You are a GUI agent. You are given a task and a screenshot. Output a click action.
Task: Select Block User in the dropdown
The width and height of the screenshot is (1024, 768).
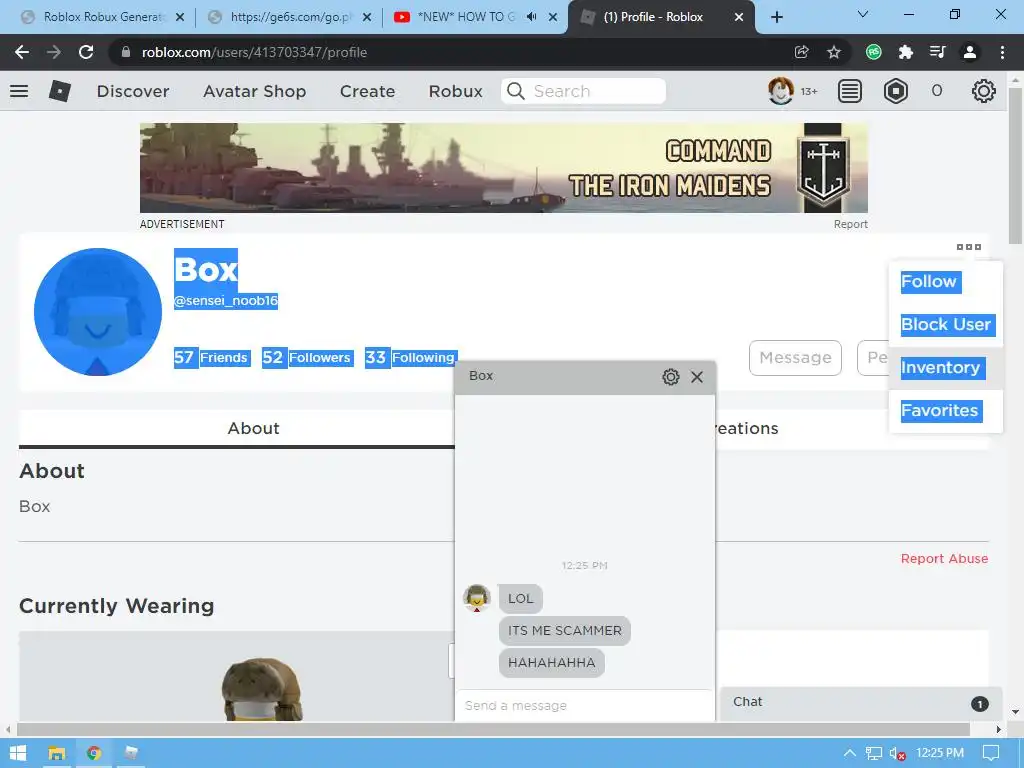click(x=947, y=325)
